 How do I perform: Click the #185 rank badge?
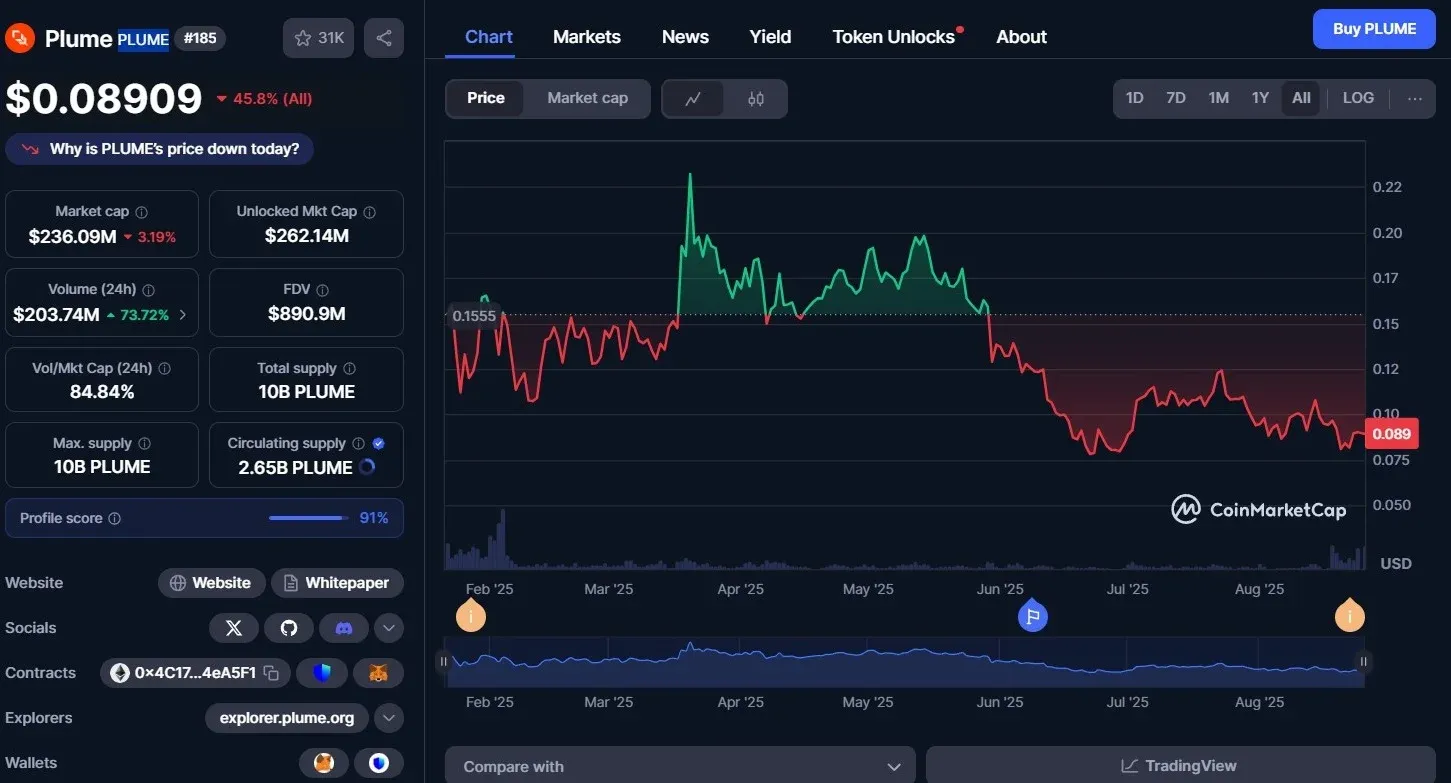200,39
